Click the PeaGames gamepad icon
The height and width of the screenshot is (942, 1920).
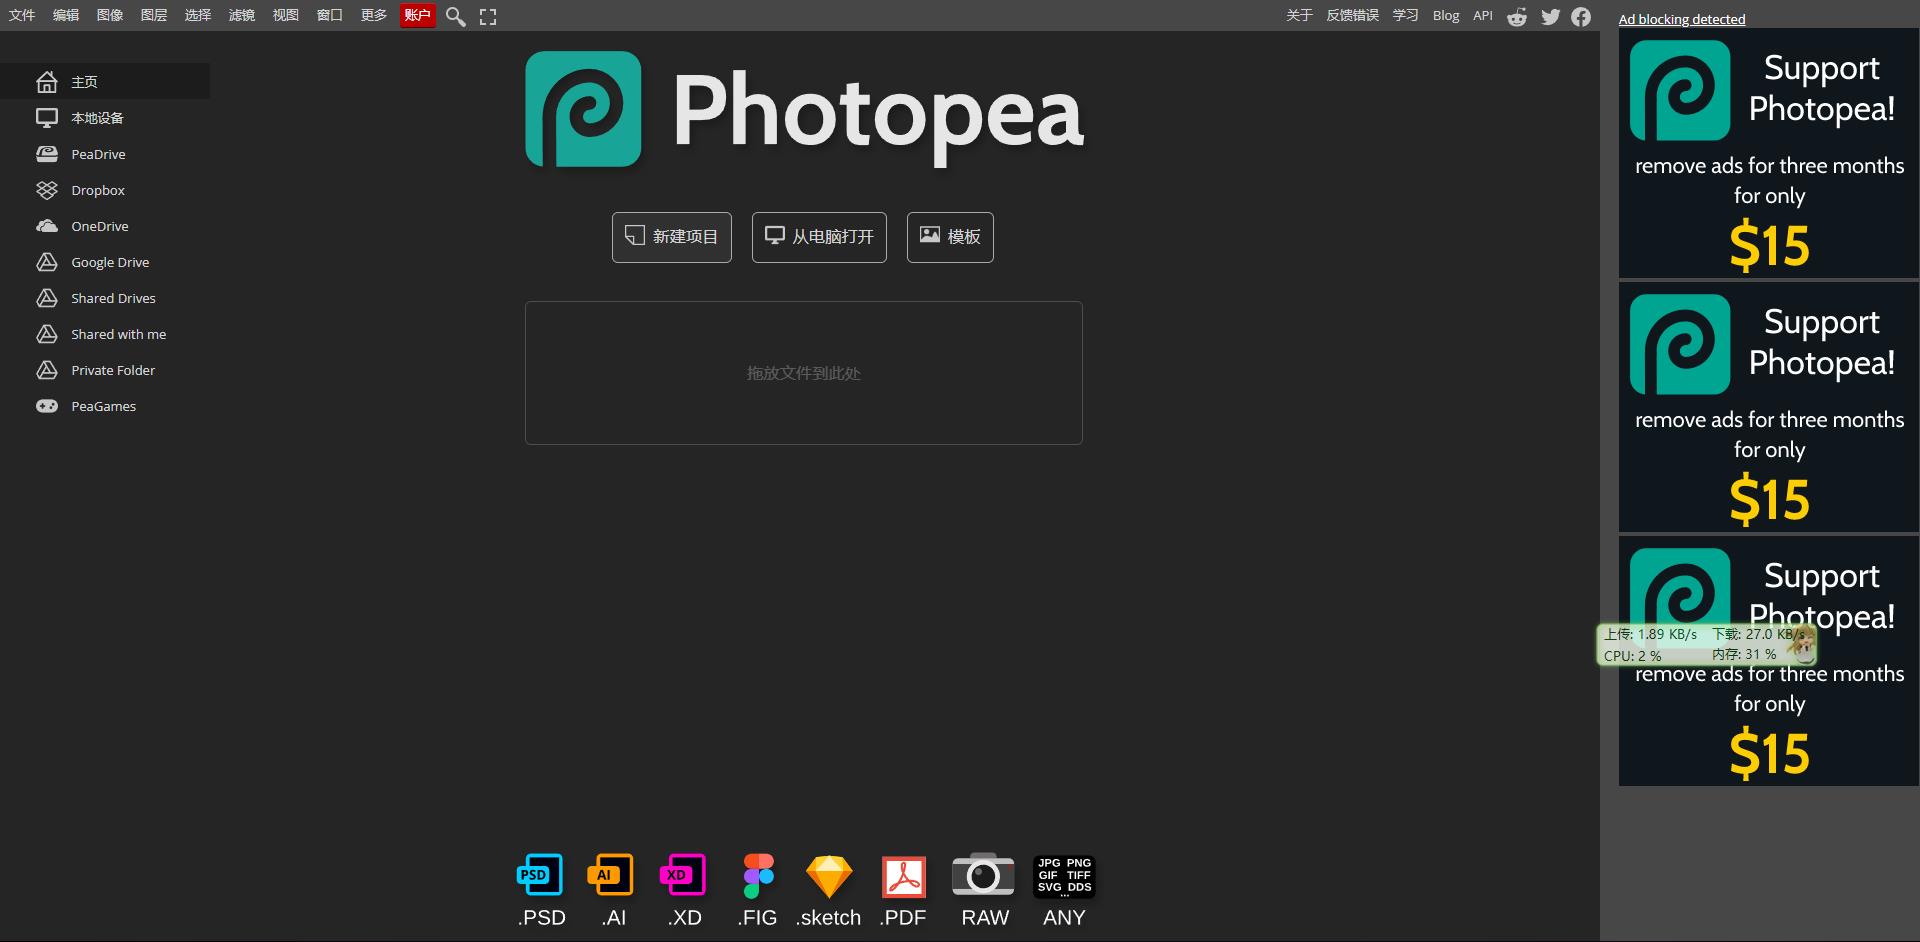tap(46, 406)
